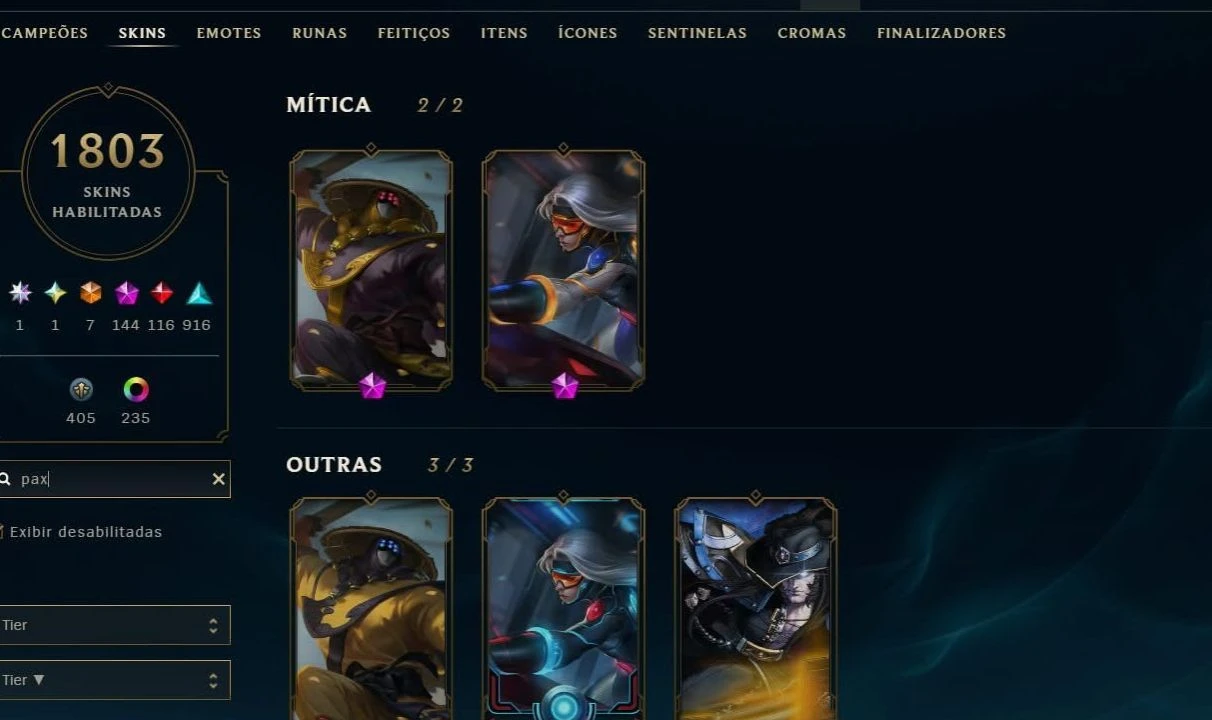
Task: Click inside the pax search field
Action: point(115,479)
